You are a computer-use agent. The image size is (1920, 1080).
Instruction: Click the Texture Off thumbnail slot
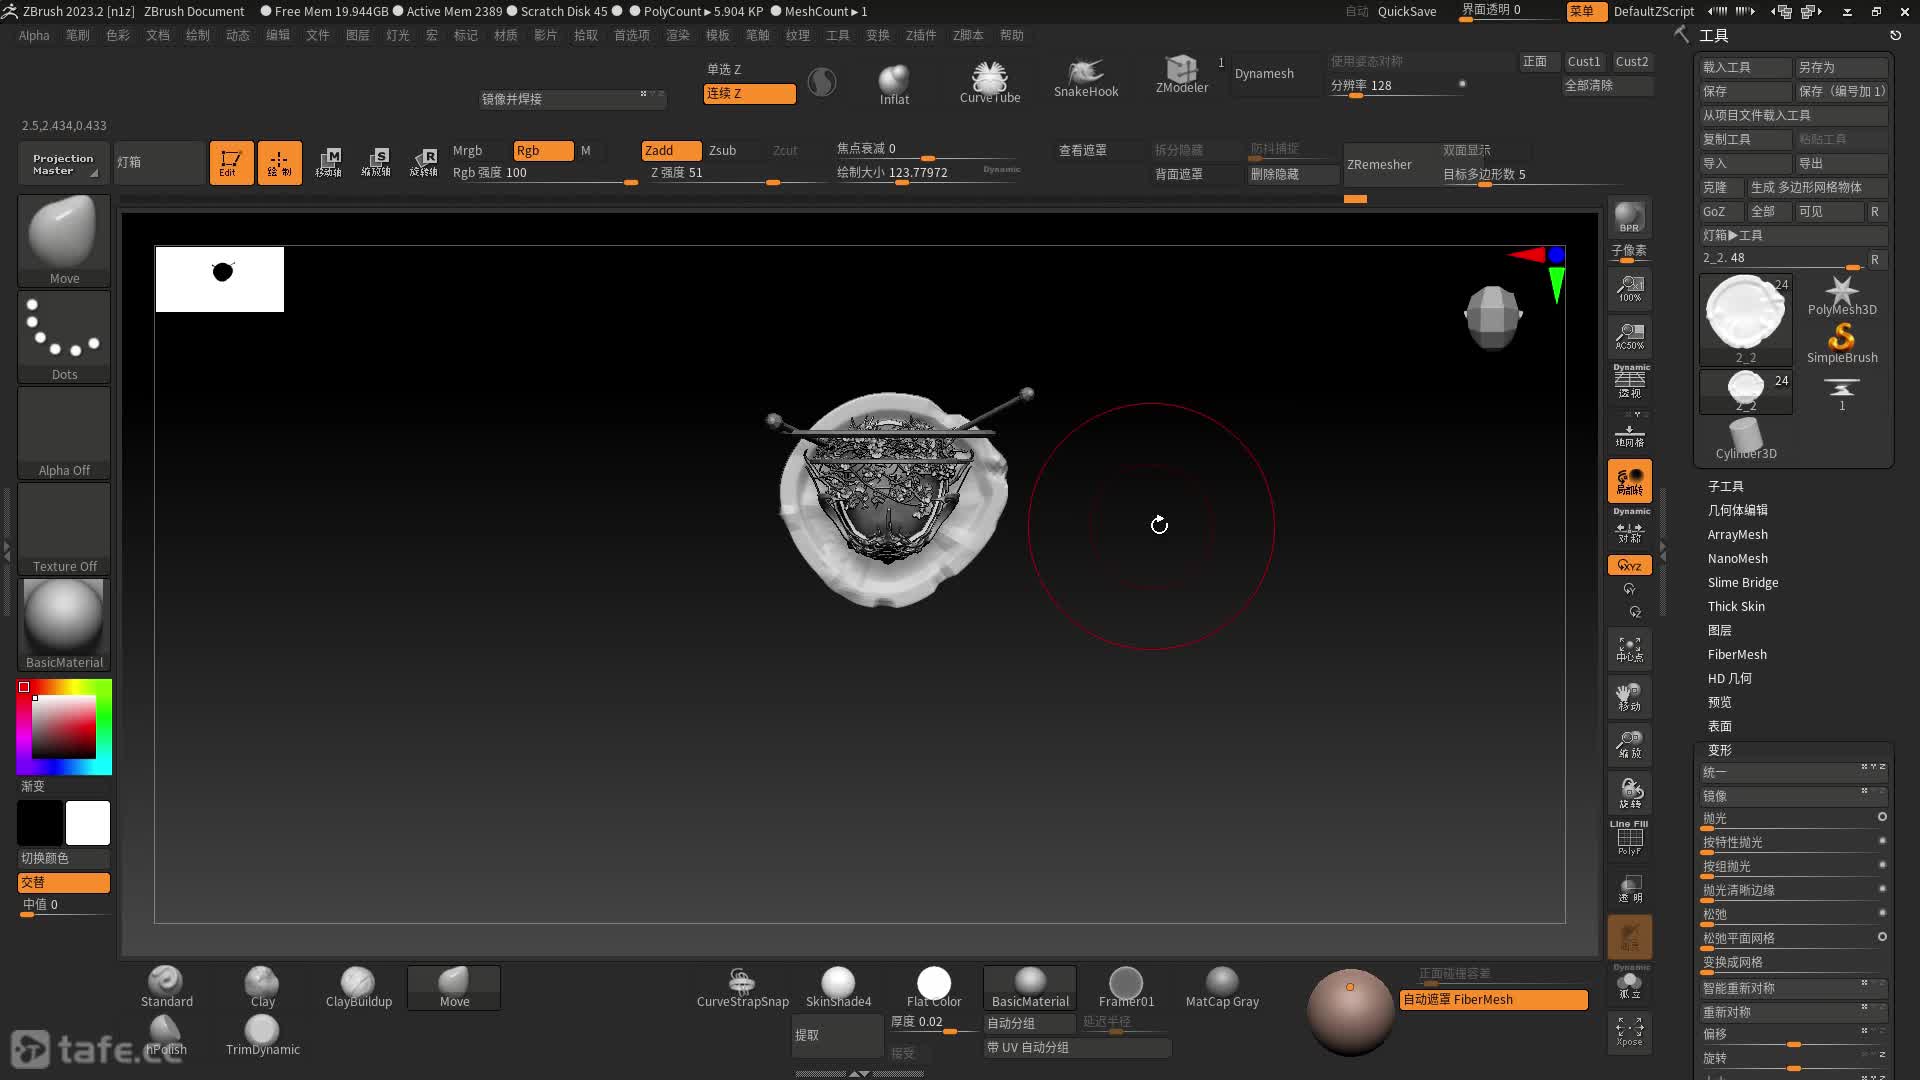pos(64,529)
